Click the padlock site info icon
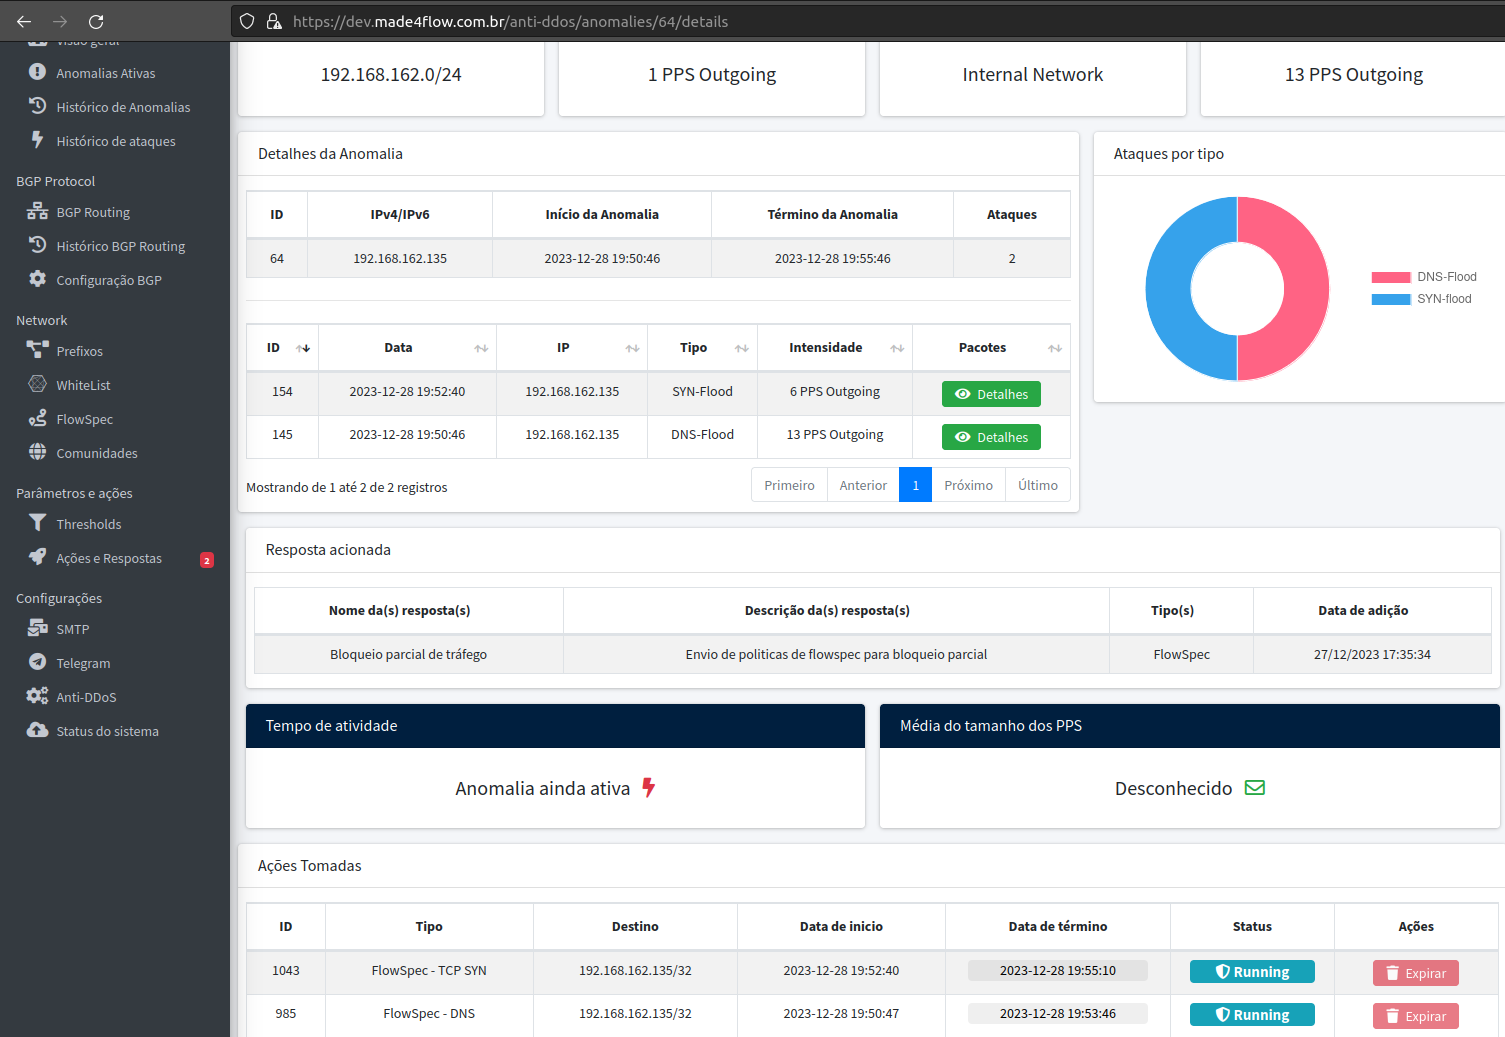1505x1037 pixels. tap(274, 21)
